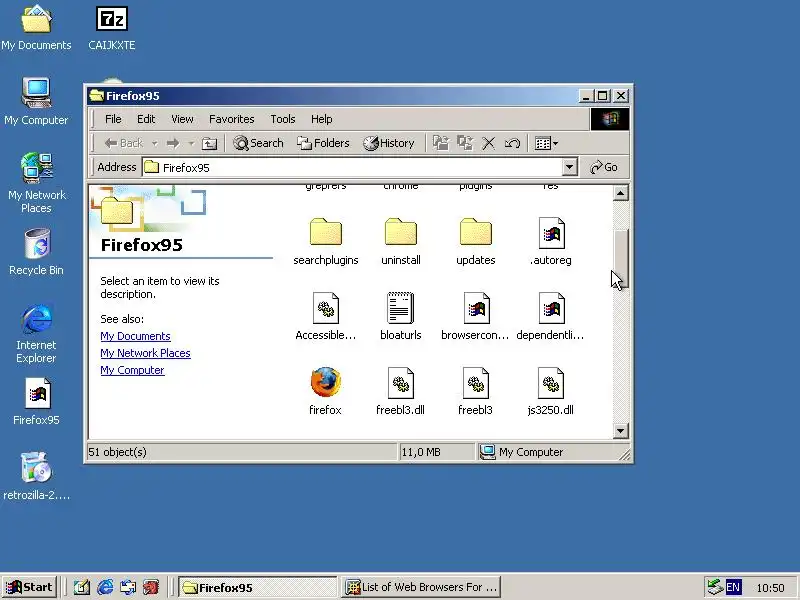Open the File menu
Screen dimensions: 800x600
(113, 119)
